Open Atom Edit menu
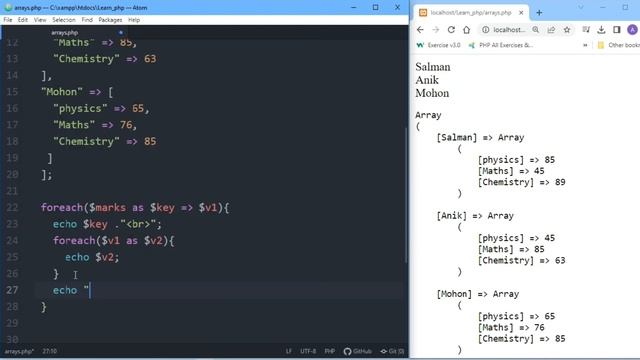Viewport: 640px width, 360px height. (x=23, y=20)
